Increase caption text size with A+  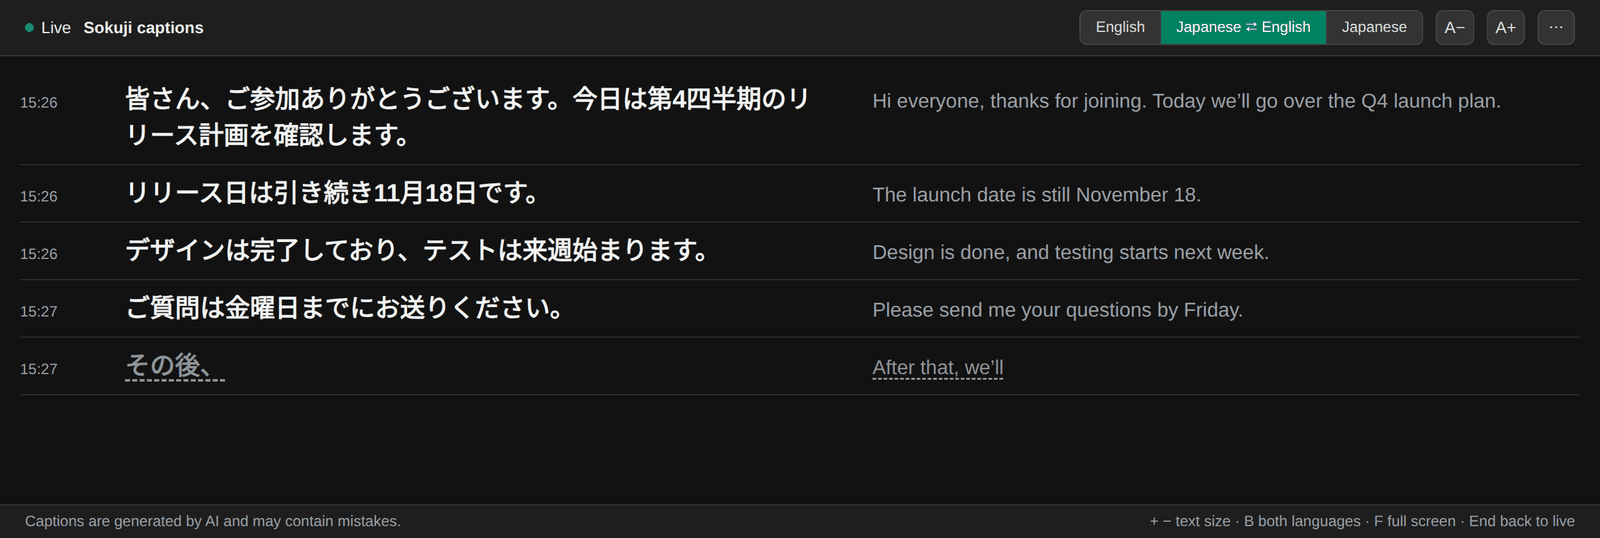click(1506, 27)
